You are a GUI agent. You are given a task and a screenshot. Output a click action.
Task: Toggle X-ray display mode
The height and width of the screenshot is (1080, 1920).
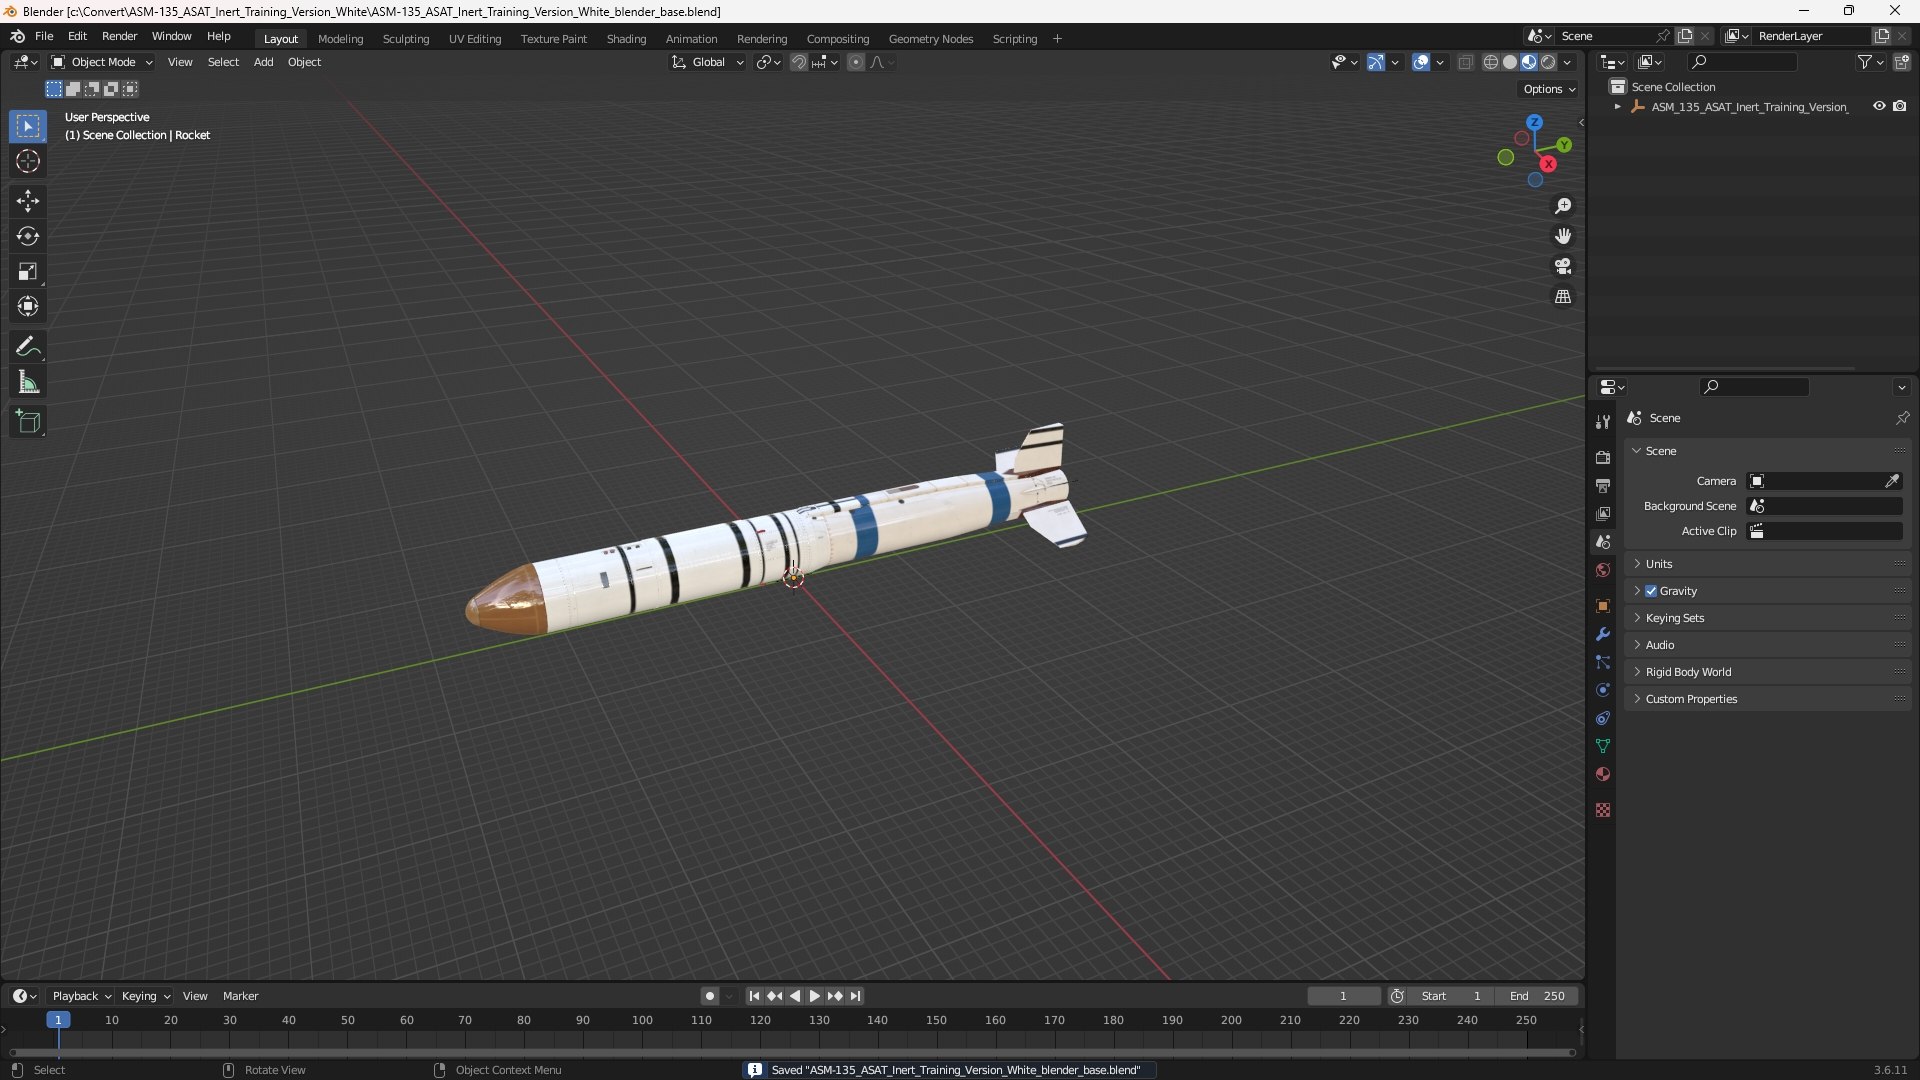pyautogui.click(x=1465, y=62)
